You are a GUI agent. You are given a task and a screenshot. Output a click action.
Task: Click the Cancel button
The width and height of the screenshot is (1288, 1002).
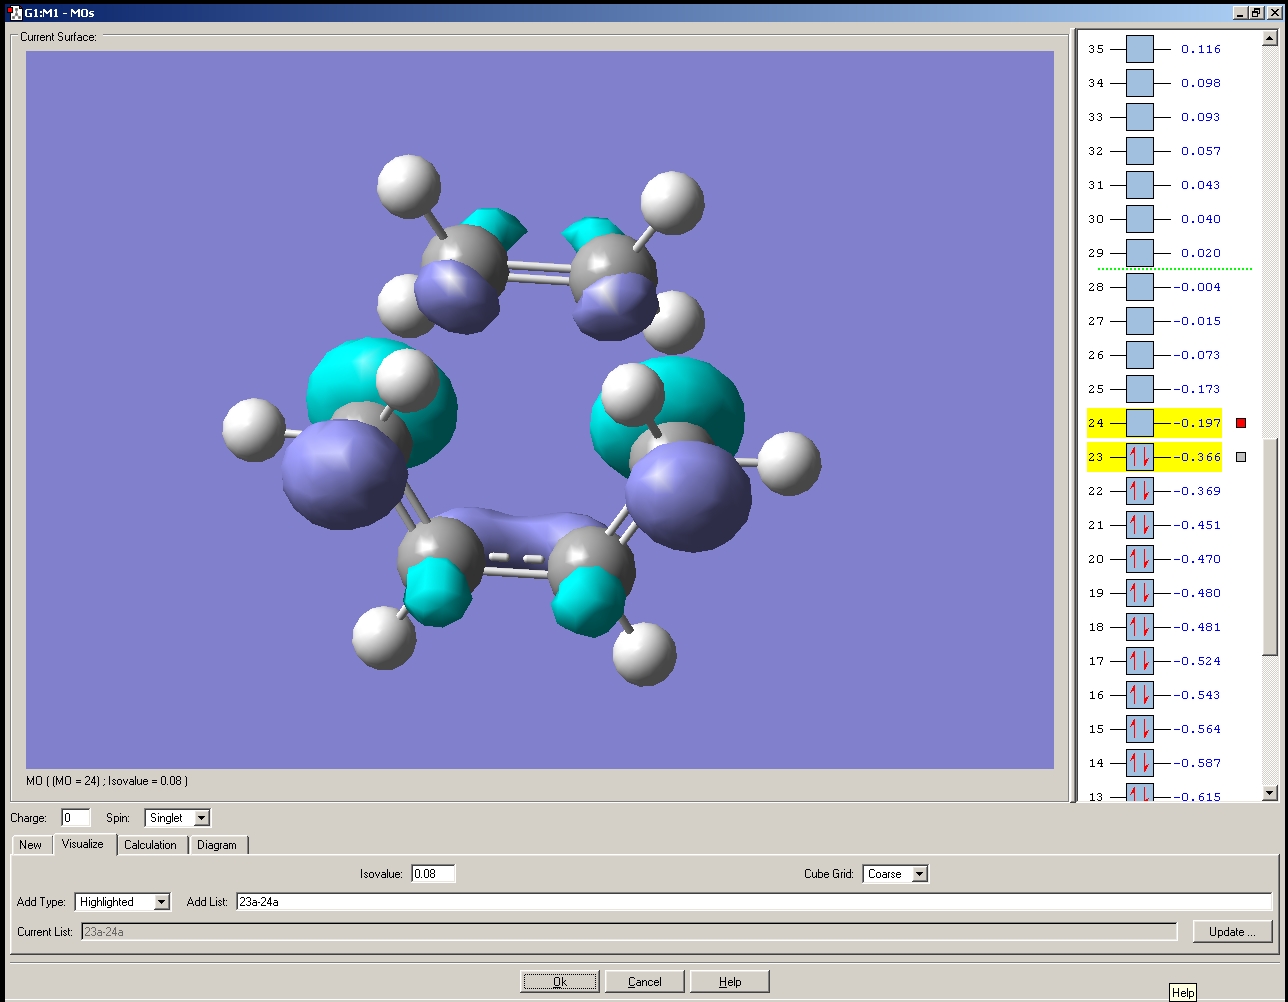coord(644,981)
